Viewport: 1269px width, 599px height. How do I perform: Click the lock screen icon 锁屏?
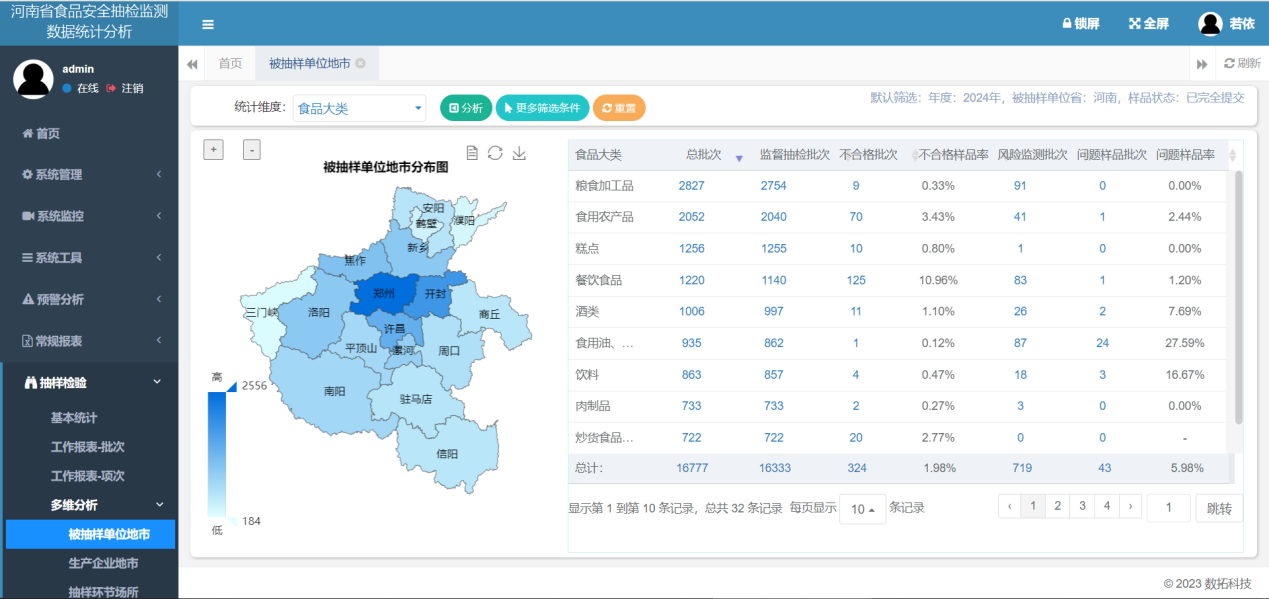tap(1081, 24)
